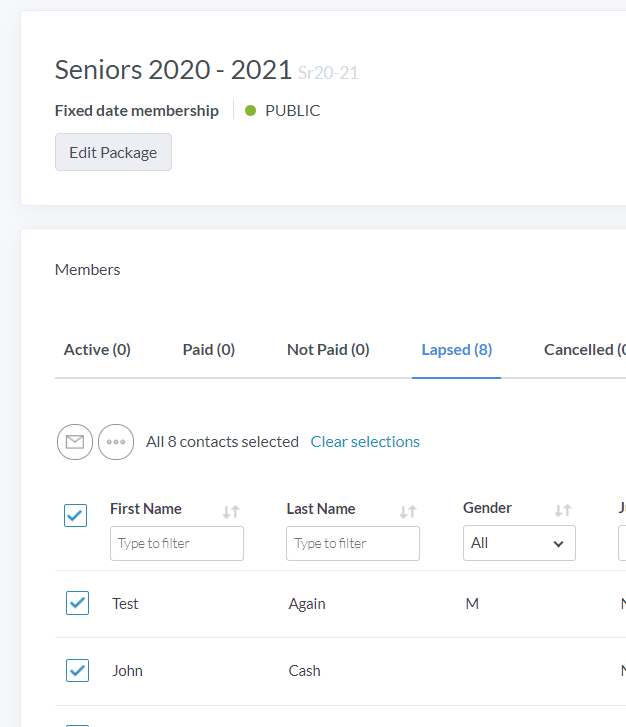Click the Last Name filter field
626x727 pixels.
(x=353, y=543)
